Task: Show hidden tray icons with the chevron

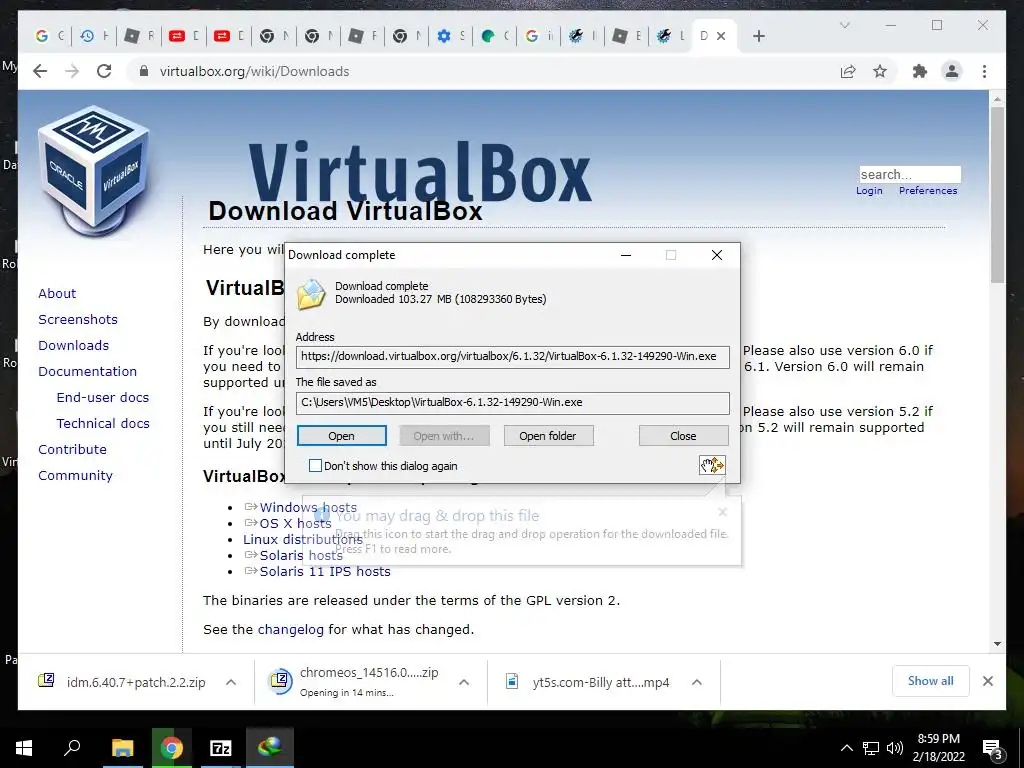Action: [846, 748]
